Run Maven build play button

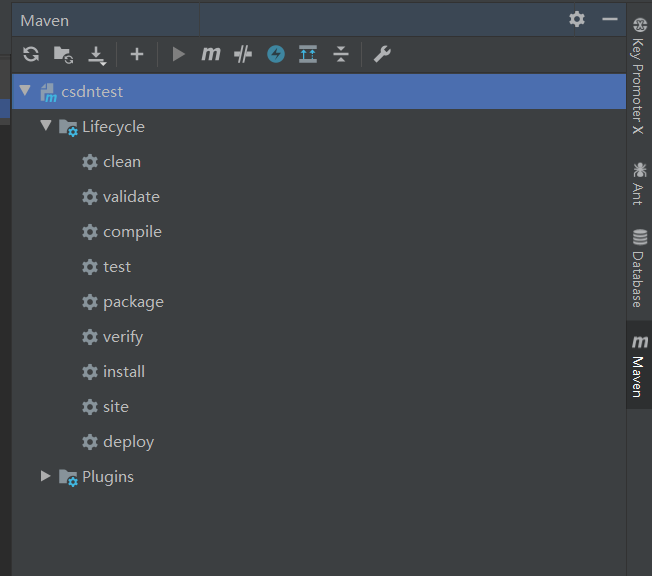pyautogui.click(x=178, y=54)
